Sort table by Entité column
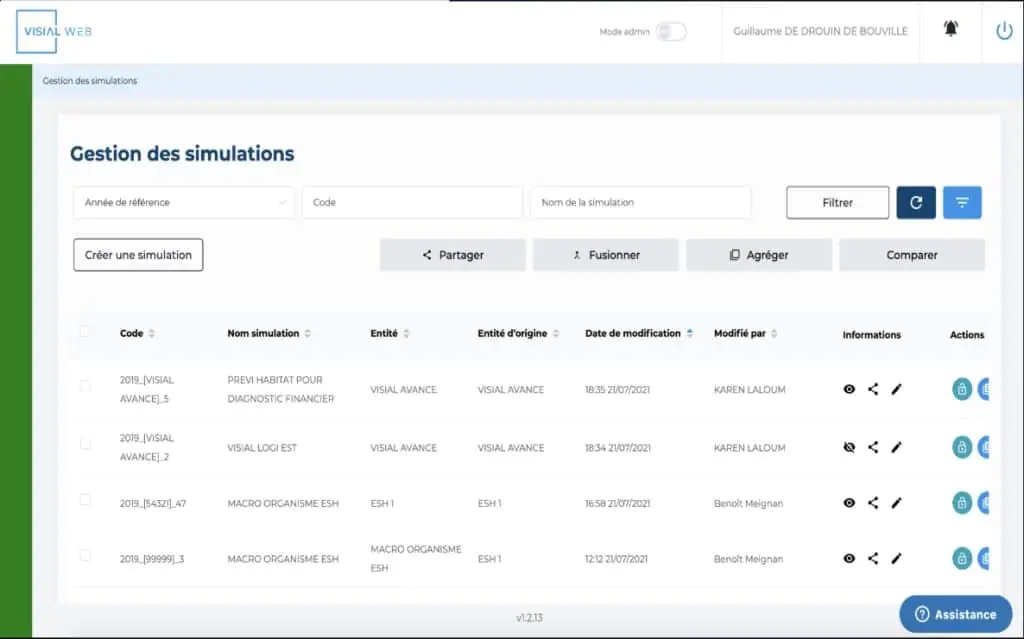The width and height of the screenshot is (1024, 639). [x=406, y=333]
